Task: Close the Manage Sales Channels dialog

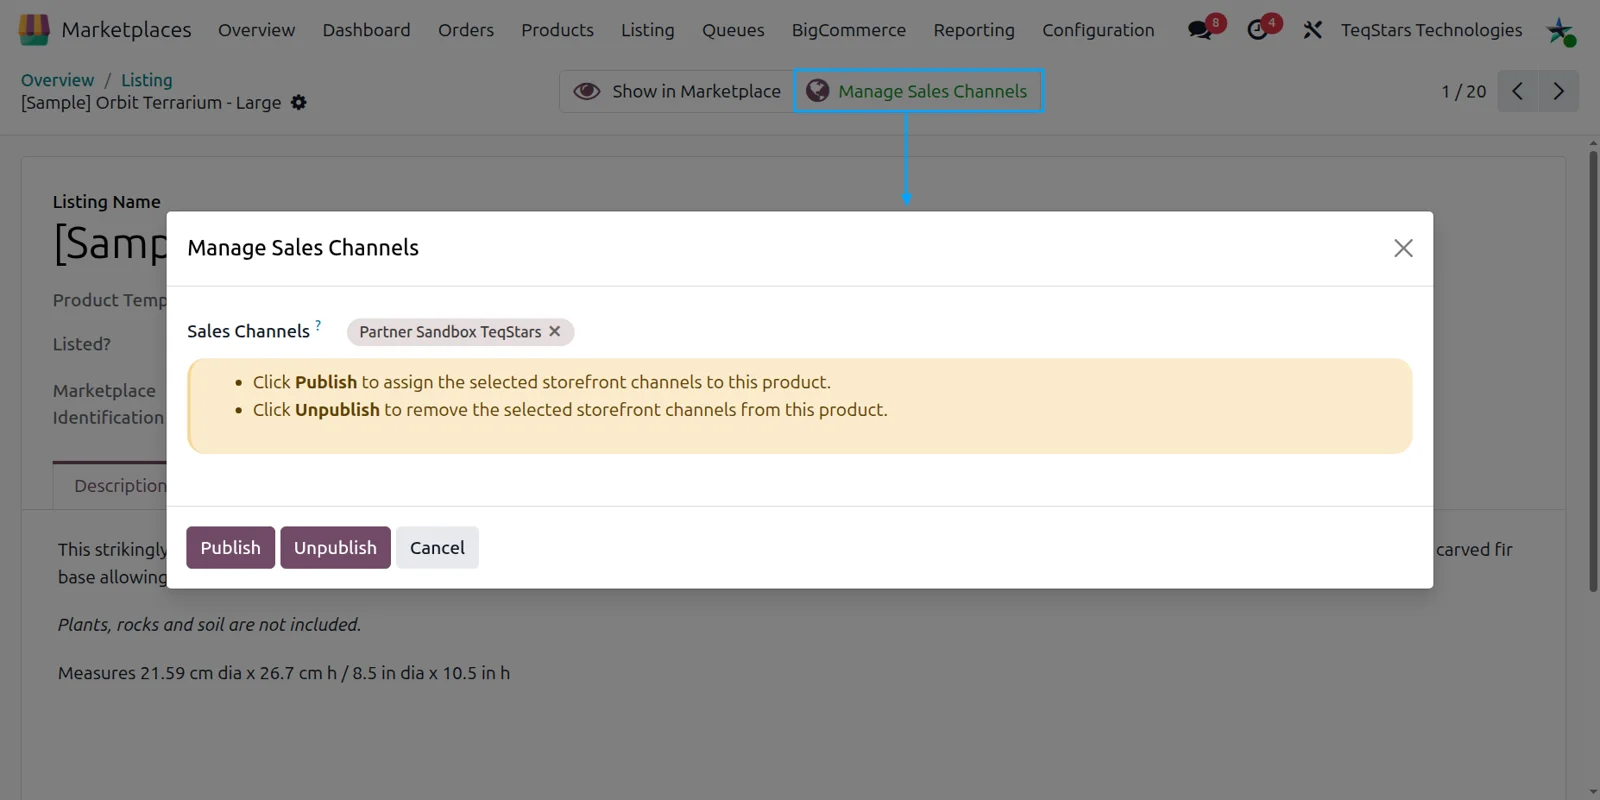Action: click(x=1403, y=248)
